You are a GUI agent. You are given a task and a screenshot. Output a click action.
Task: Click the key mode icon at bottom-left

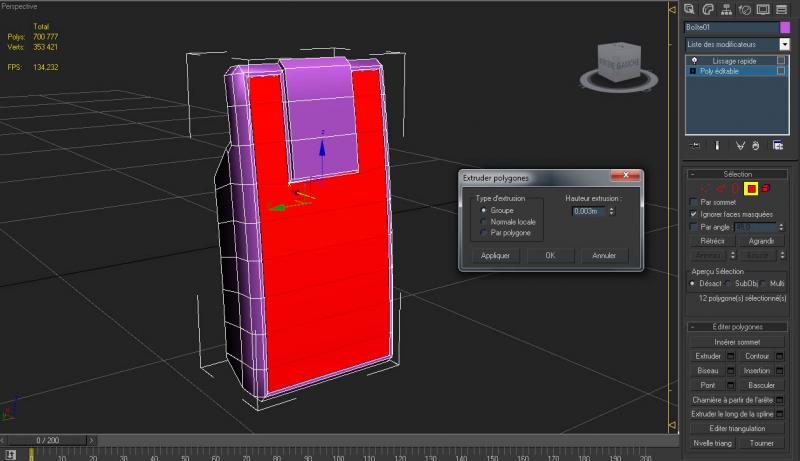10,454
